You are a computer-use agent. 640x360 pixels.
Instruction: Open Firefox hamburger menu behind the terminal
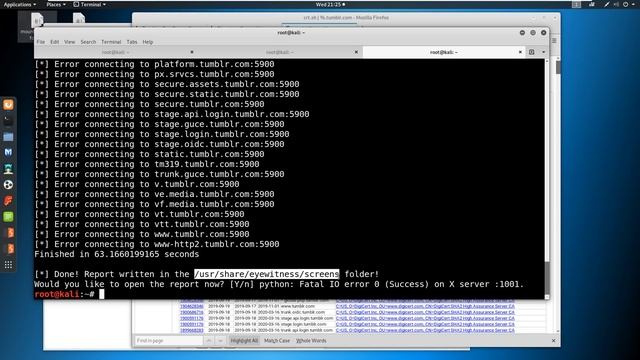click(x=554, y=40)
